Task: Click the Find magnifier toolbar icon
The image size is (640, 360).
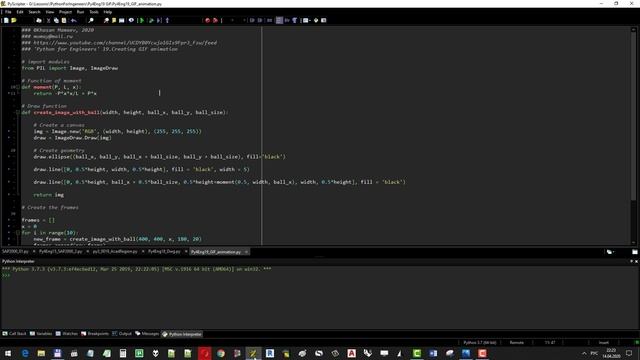Action: pos(91,20)
